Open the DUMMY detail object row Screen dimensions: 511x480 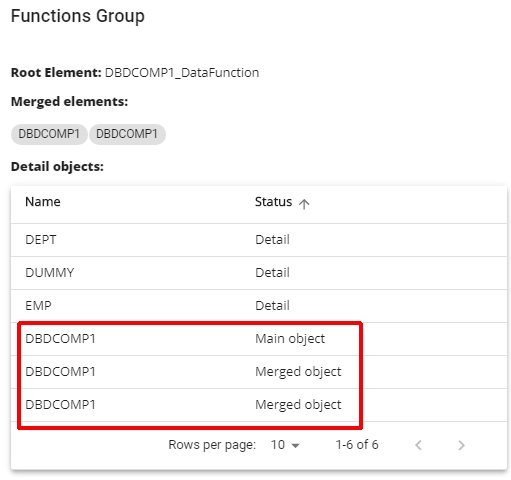coord(259,273)
